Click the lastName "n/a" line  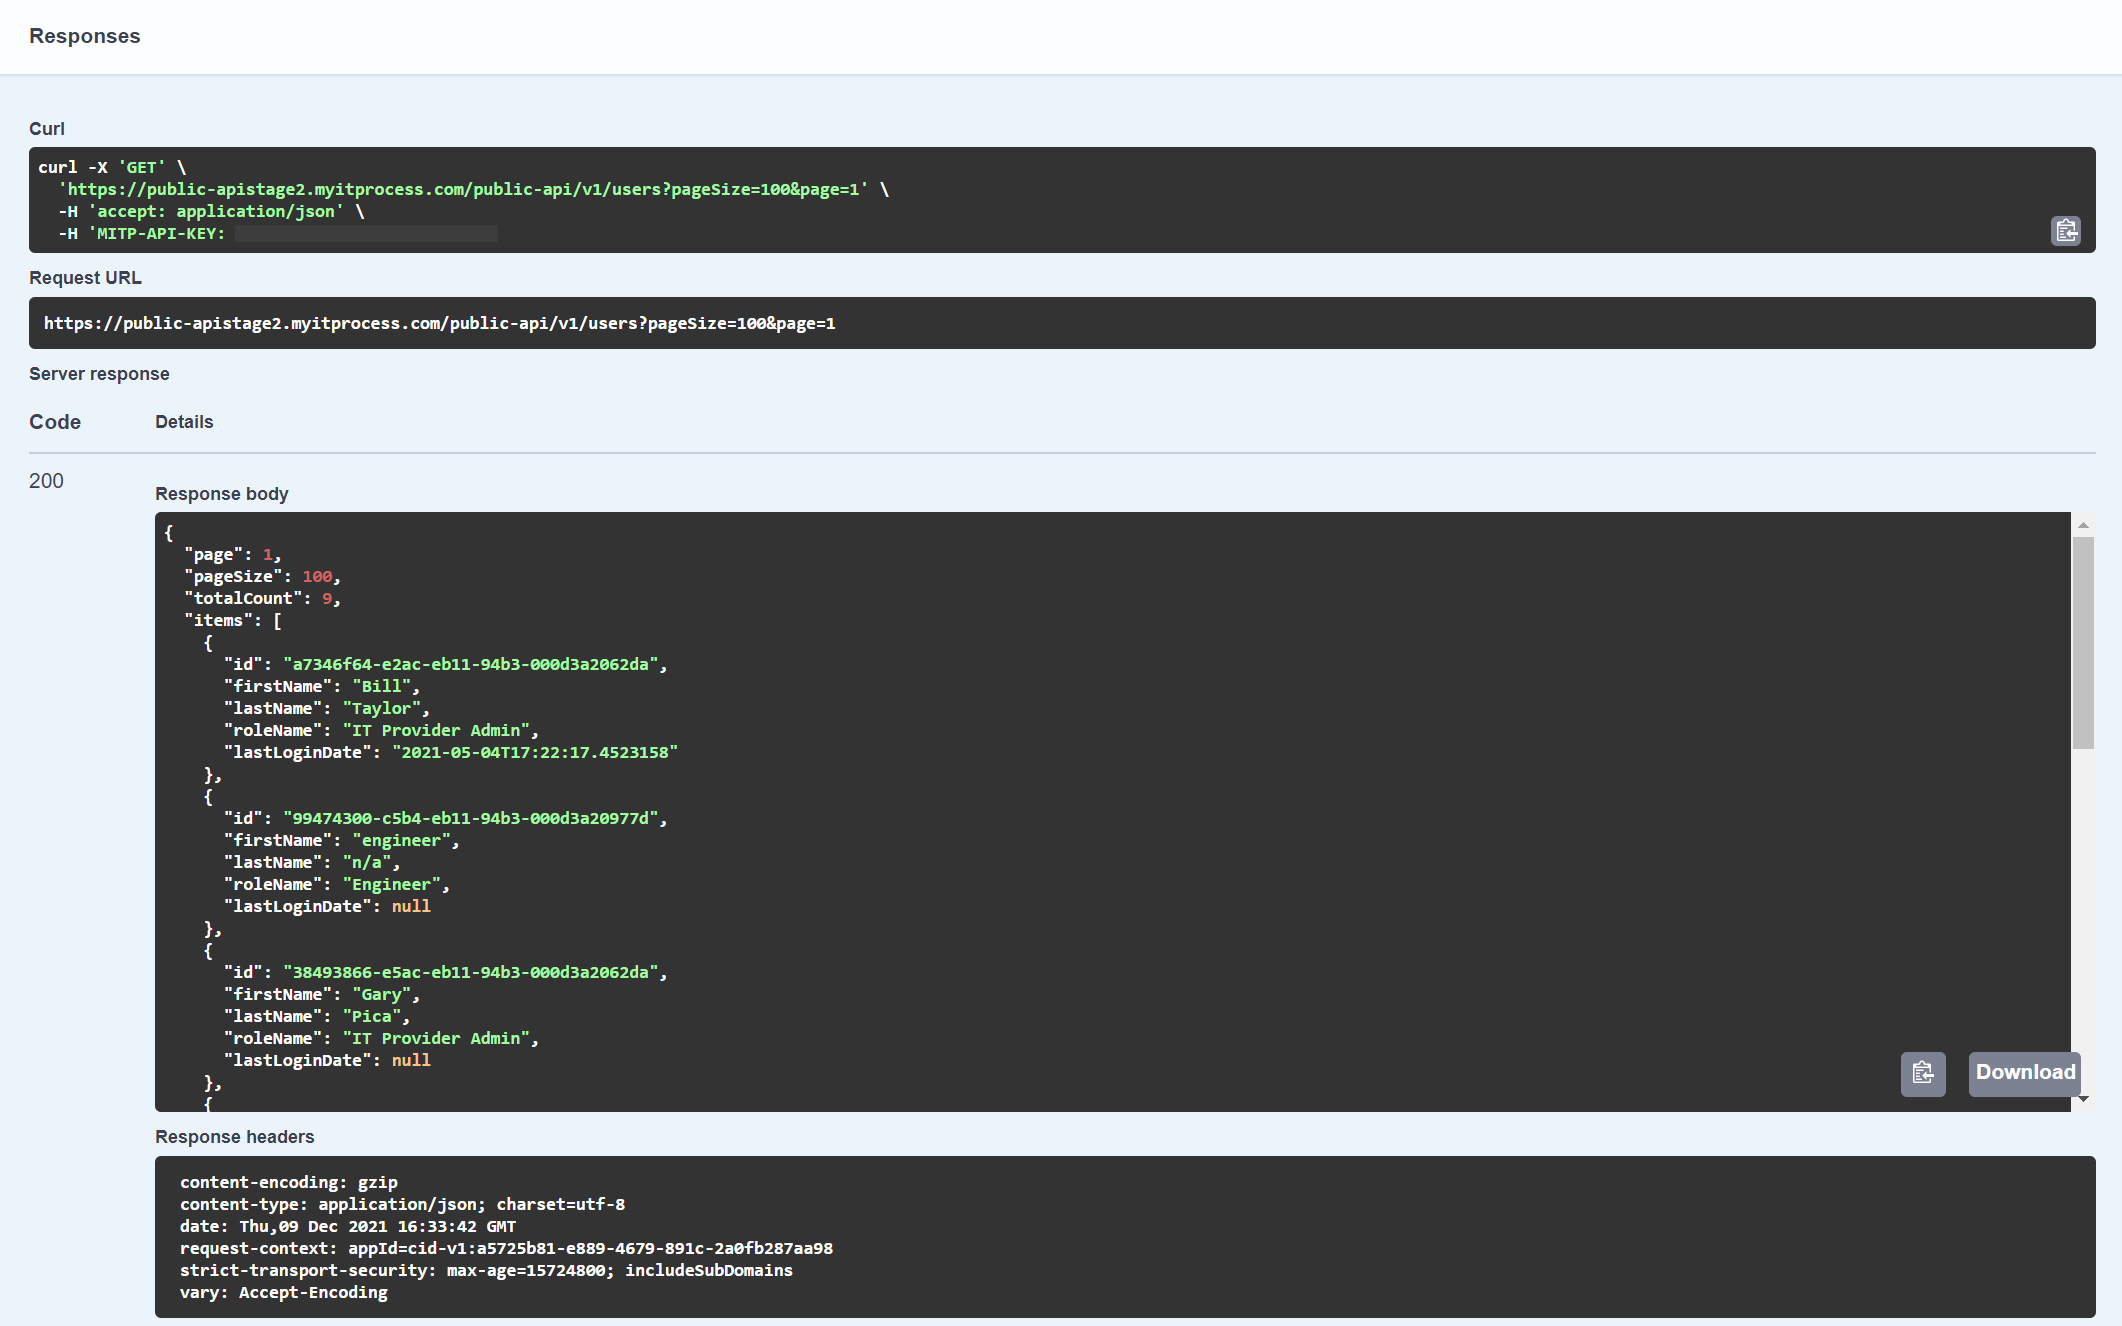[x=311, y=862]
